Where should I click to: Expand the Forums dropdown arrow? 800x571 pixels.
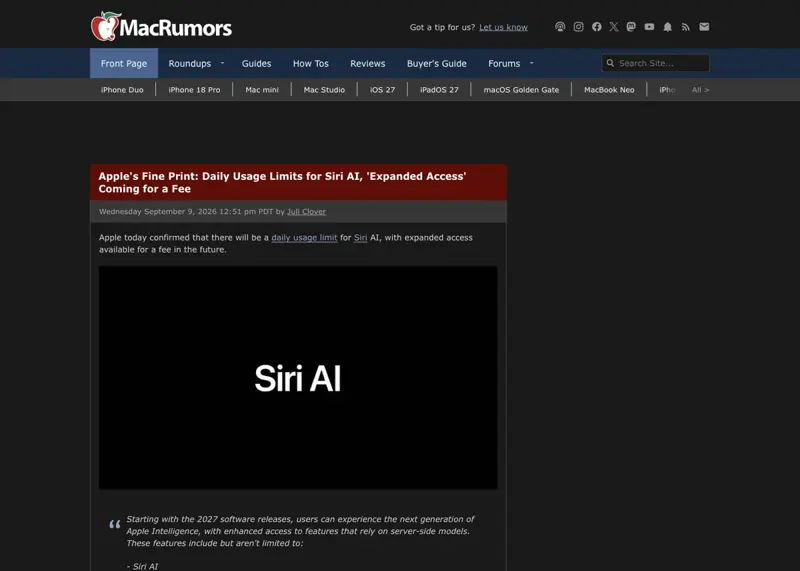pos(532,63)
